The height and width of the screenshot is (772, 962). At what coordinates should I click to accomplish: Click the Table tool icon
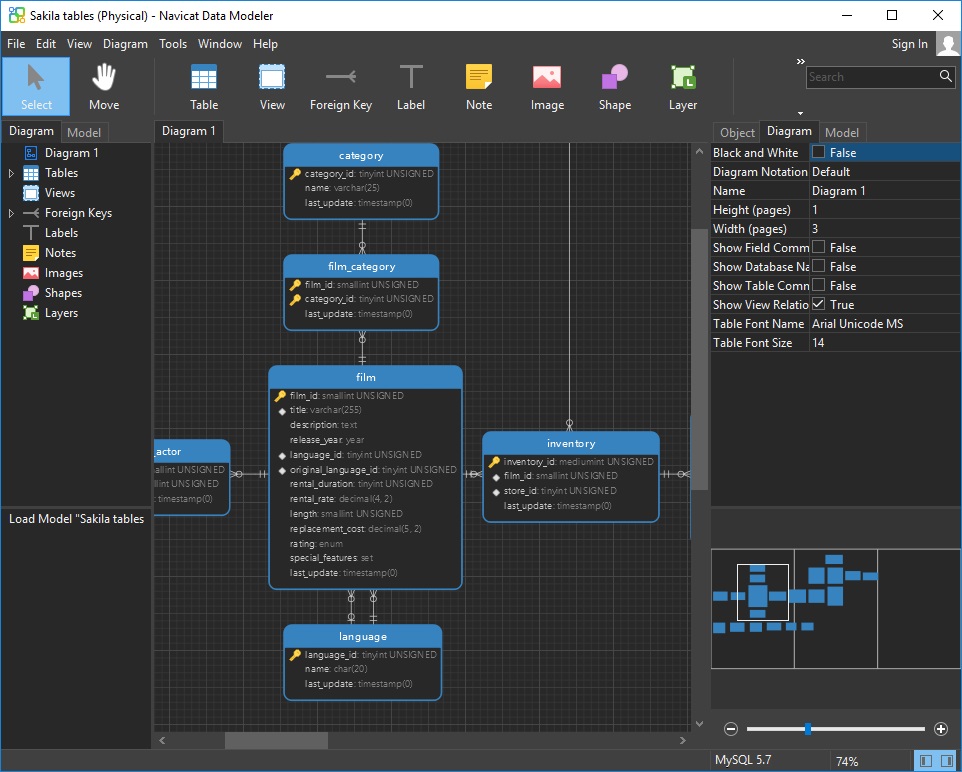(204, 87)
